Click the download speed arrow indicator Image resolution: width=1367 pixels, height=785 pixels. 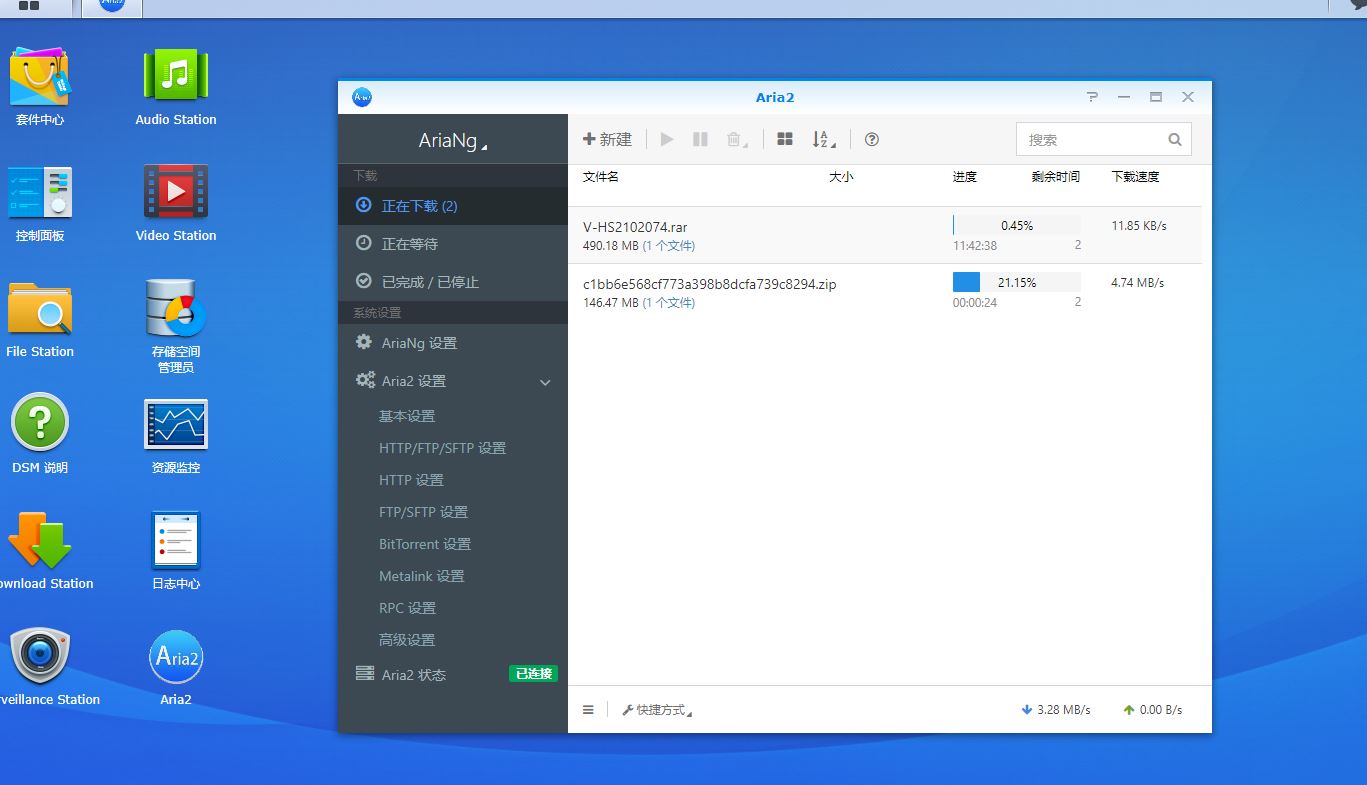(1026, 710)
